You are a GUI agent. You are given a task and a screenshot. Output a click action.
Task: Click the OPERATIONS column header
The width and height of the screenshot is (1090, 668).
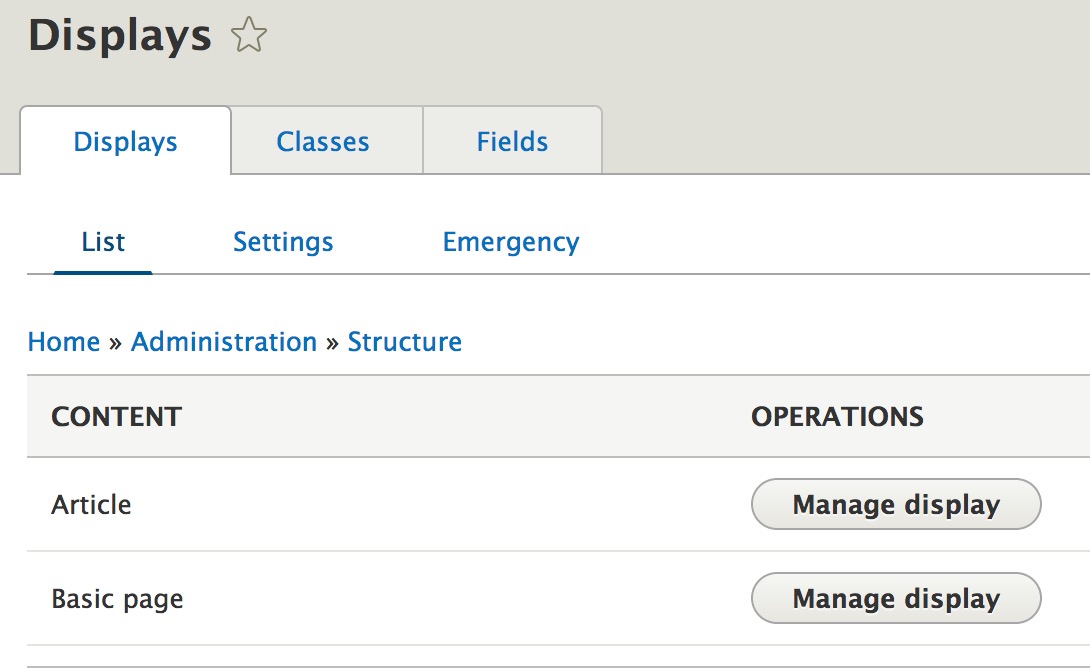pyautogui.click(x=837, y=417)
